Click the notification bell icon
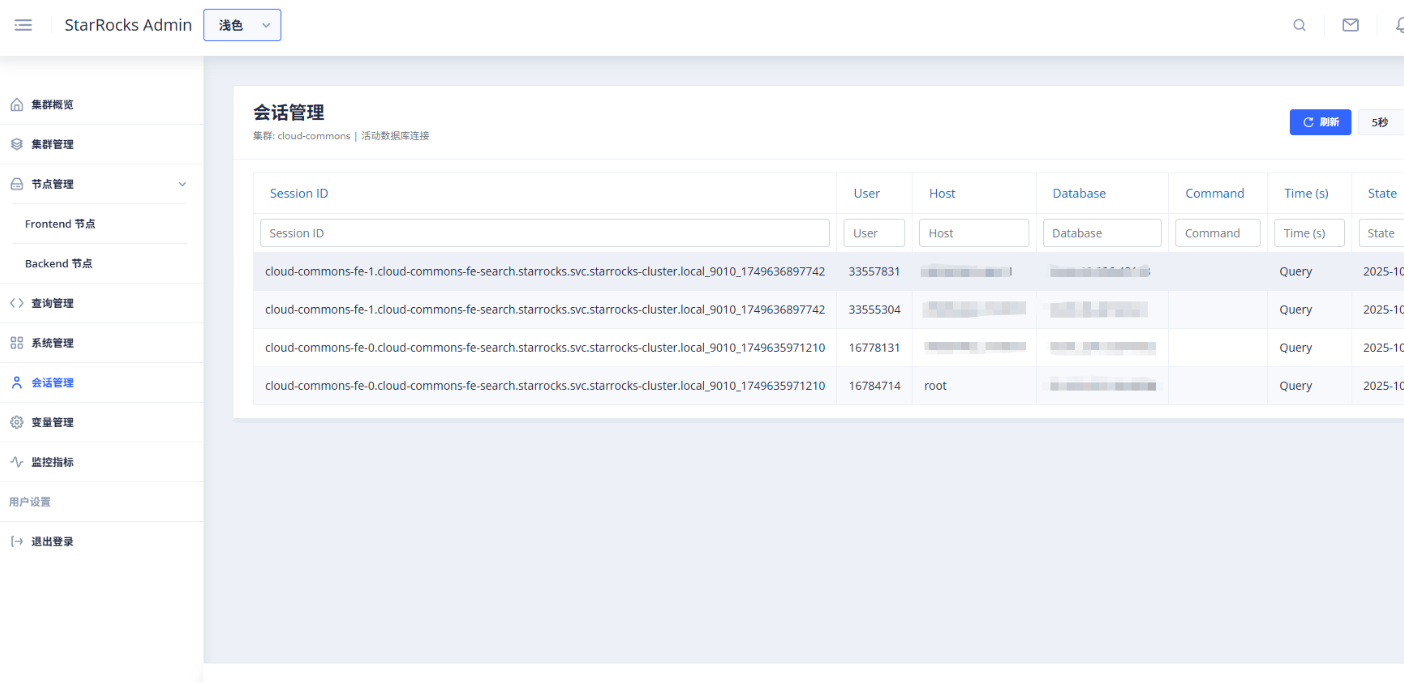 coord(1398,25)
